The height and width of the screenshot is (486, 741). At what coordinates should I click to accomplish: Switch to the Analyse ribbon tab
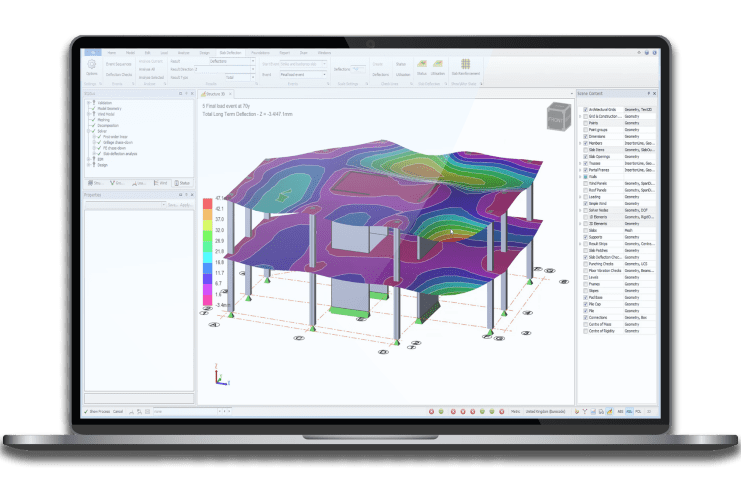[184, 51]
